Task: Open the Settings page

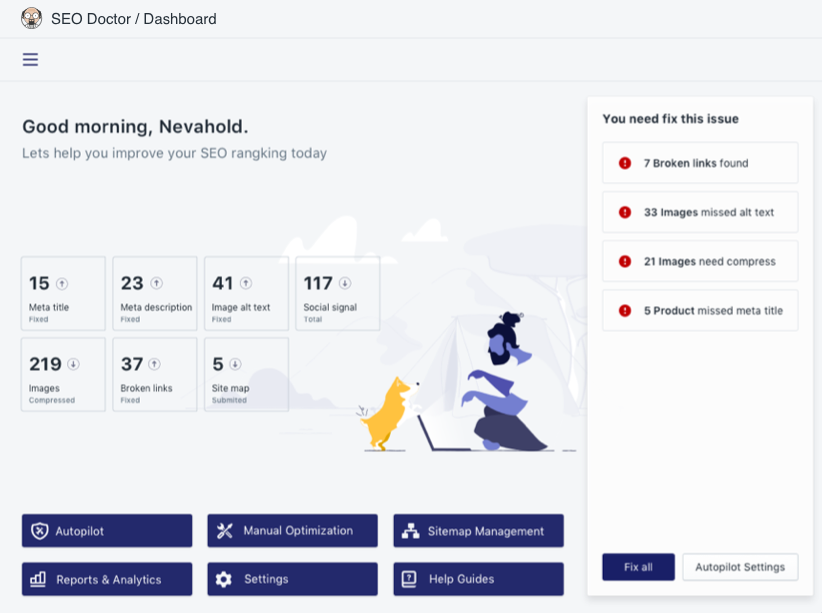Action: click(x=292, y=579)
